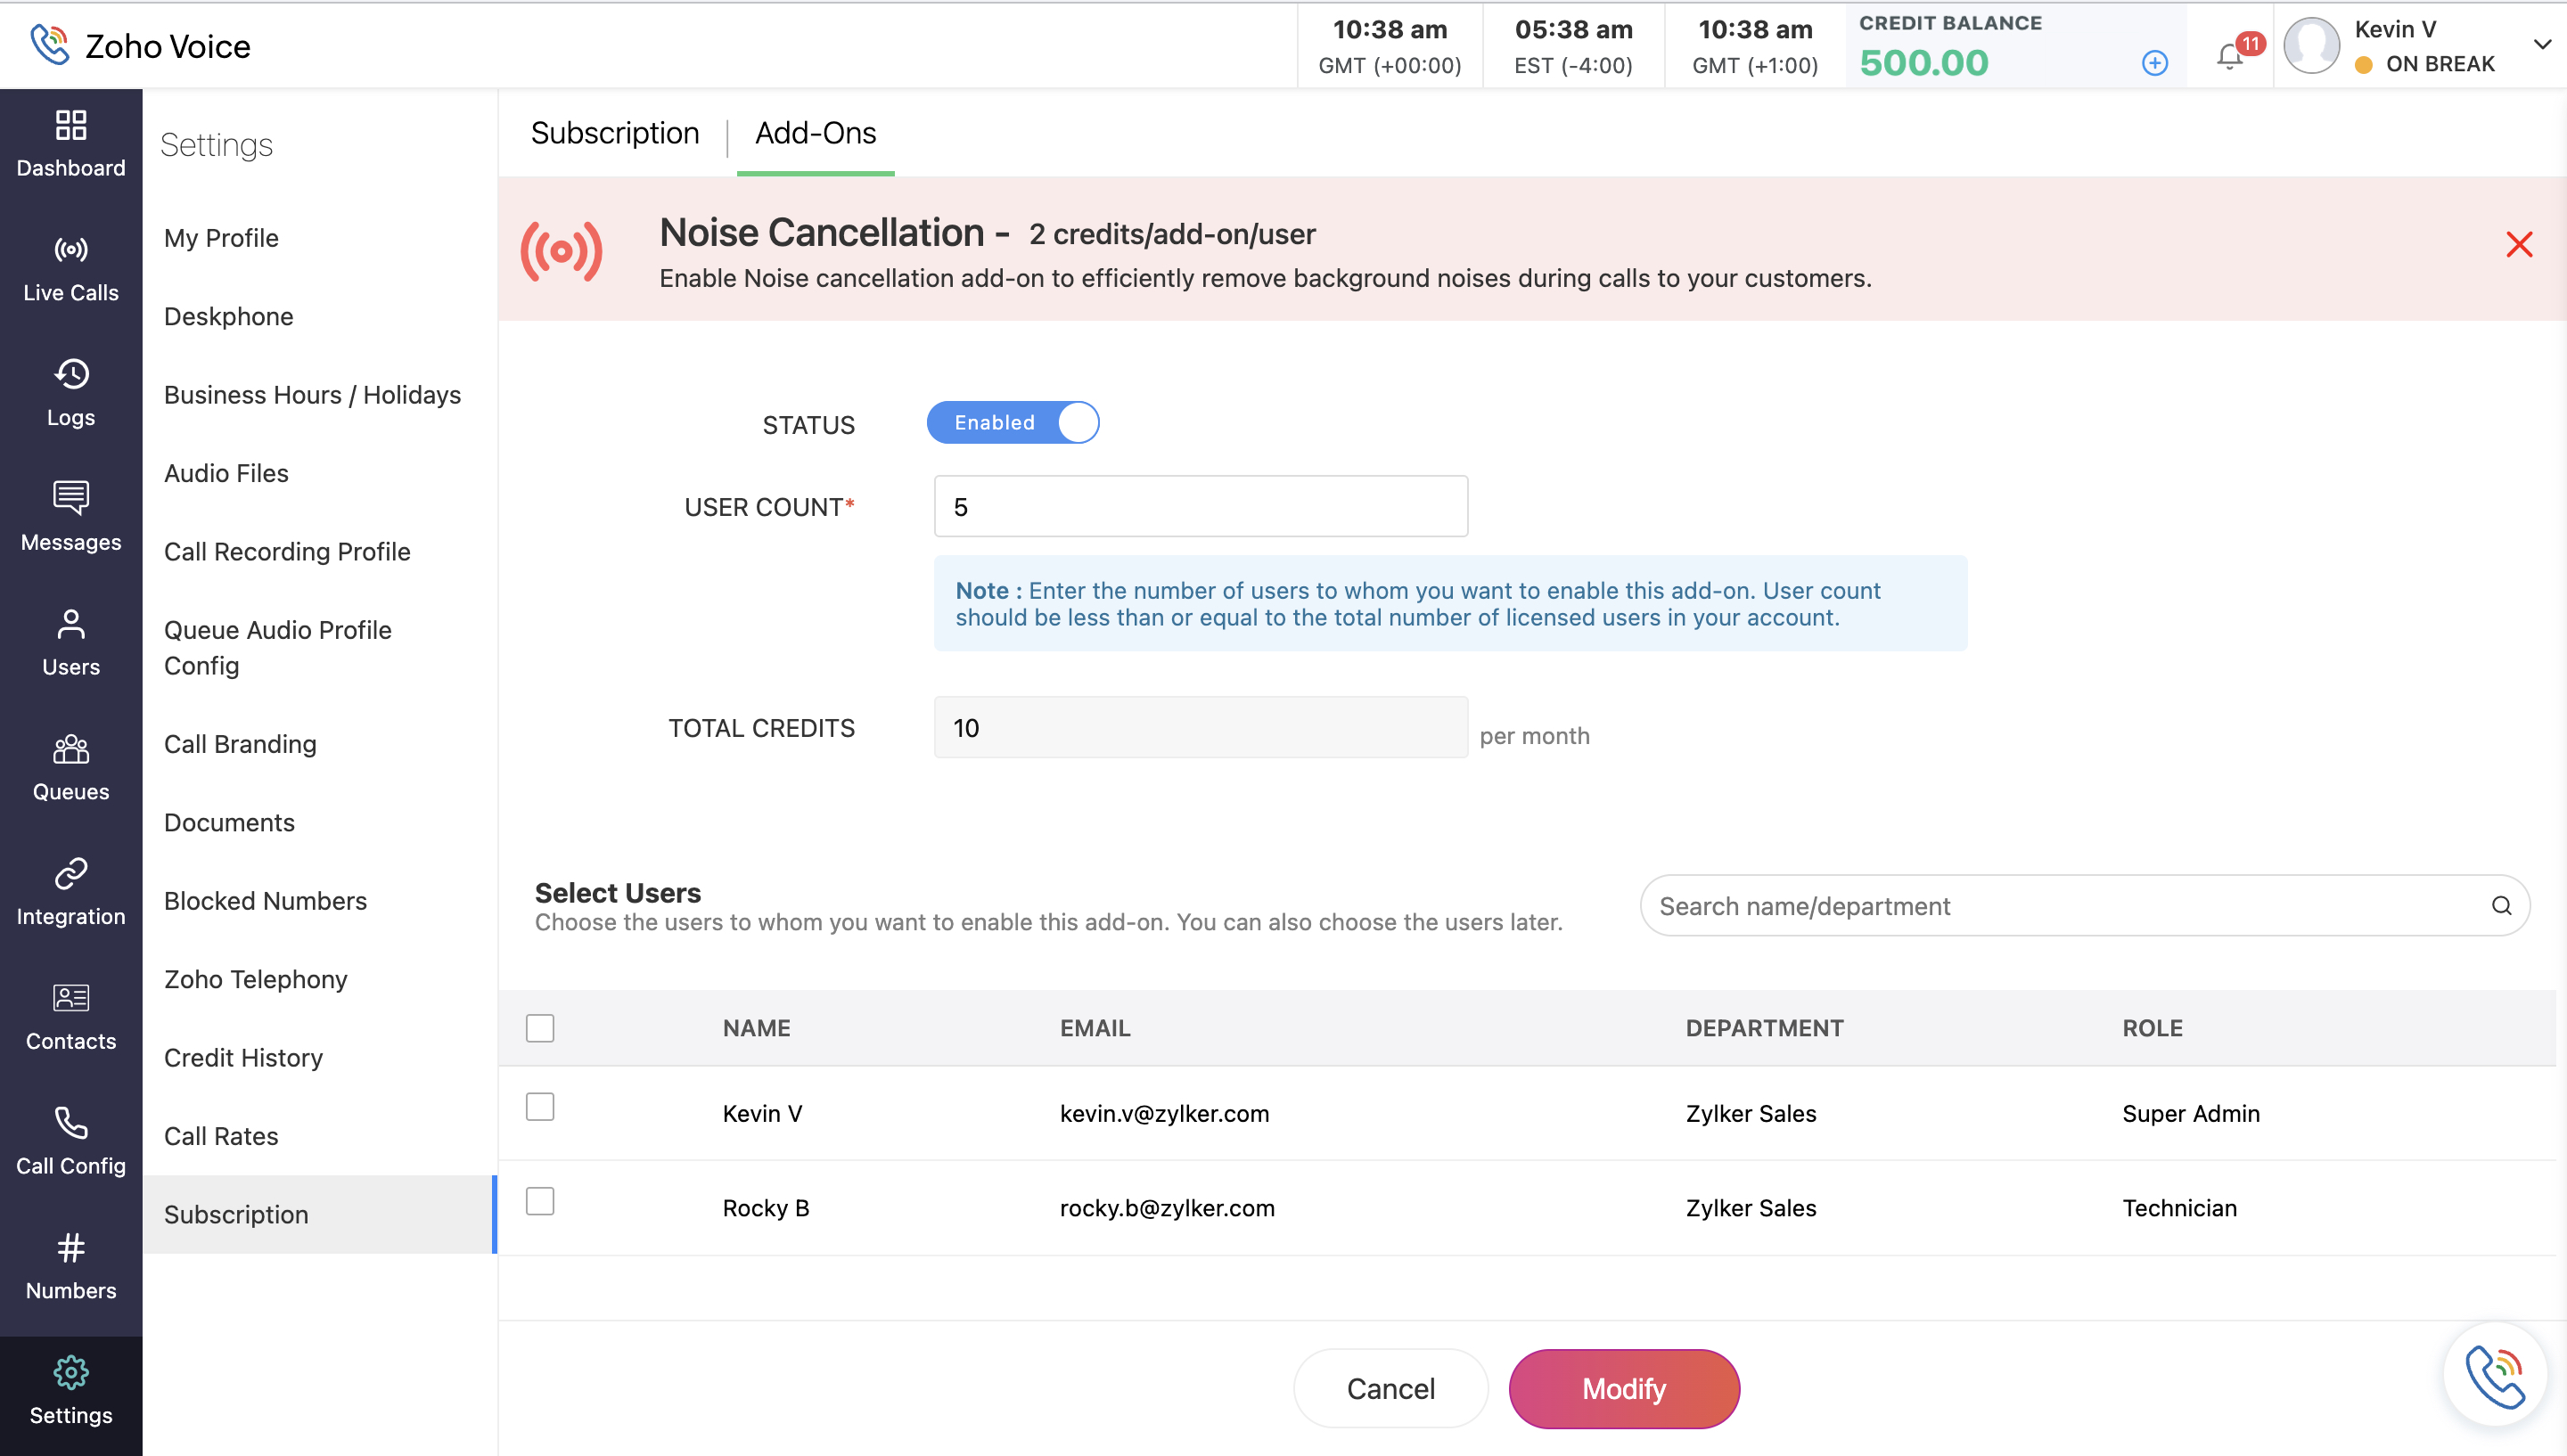
Task: Click the Cancel button
Action: (x=1390, y=1388)
